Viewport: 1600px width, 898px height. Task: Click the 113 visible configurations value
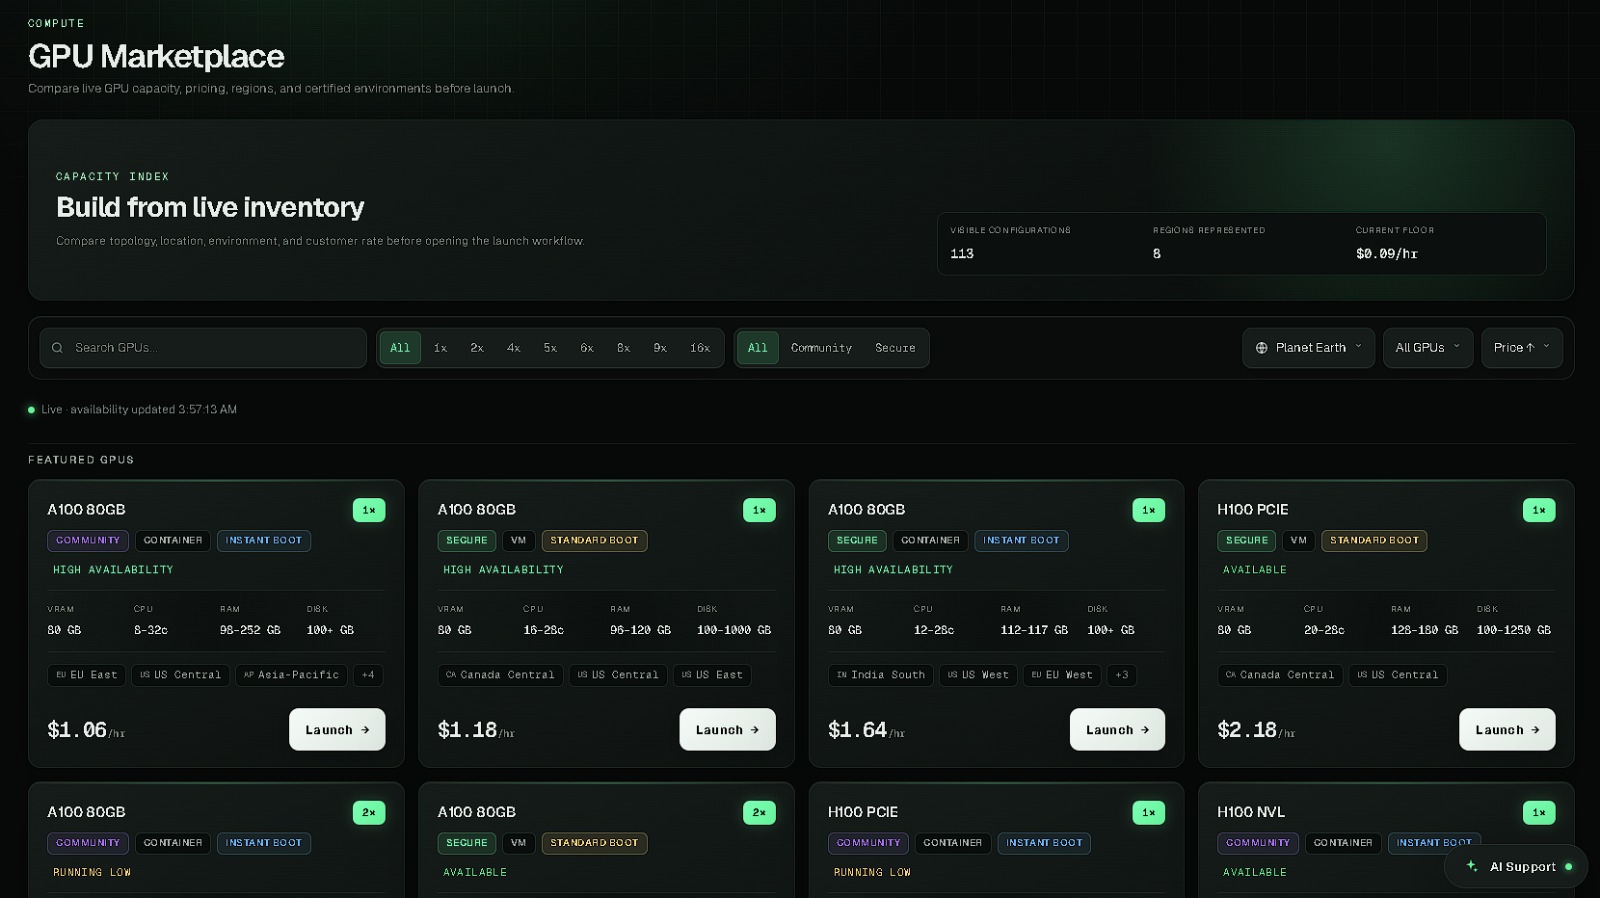pyautogui.click(x=962, y=254)
